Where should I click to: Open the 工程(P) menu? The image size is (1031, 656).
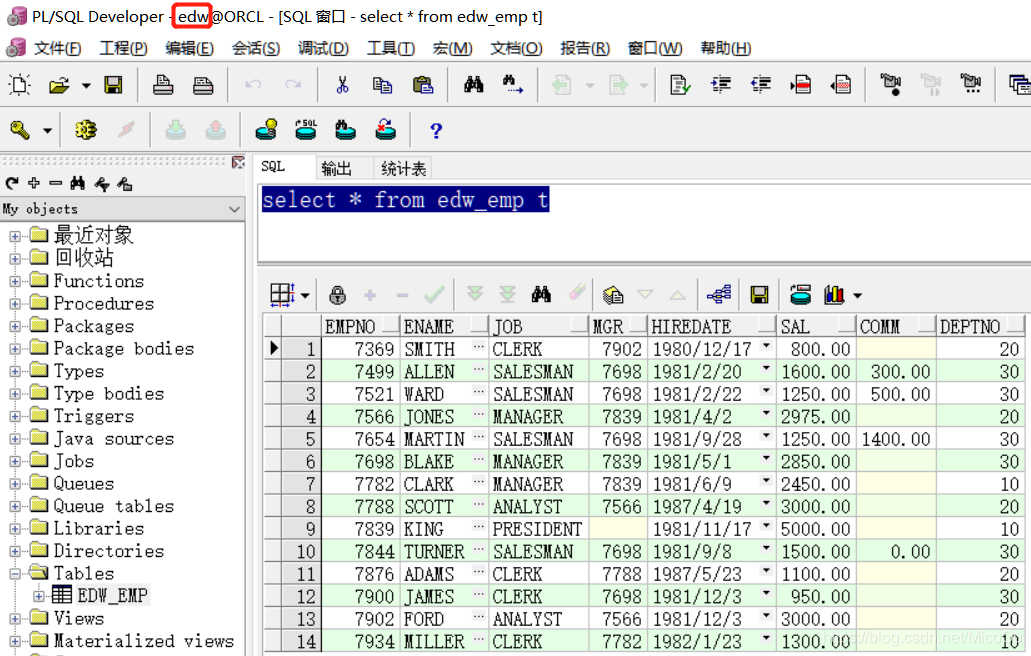click(x=123, y=49)
